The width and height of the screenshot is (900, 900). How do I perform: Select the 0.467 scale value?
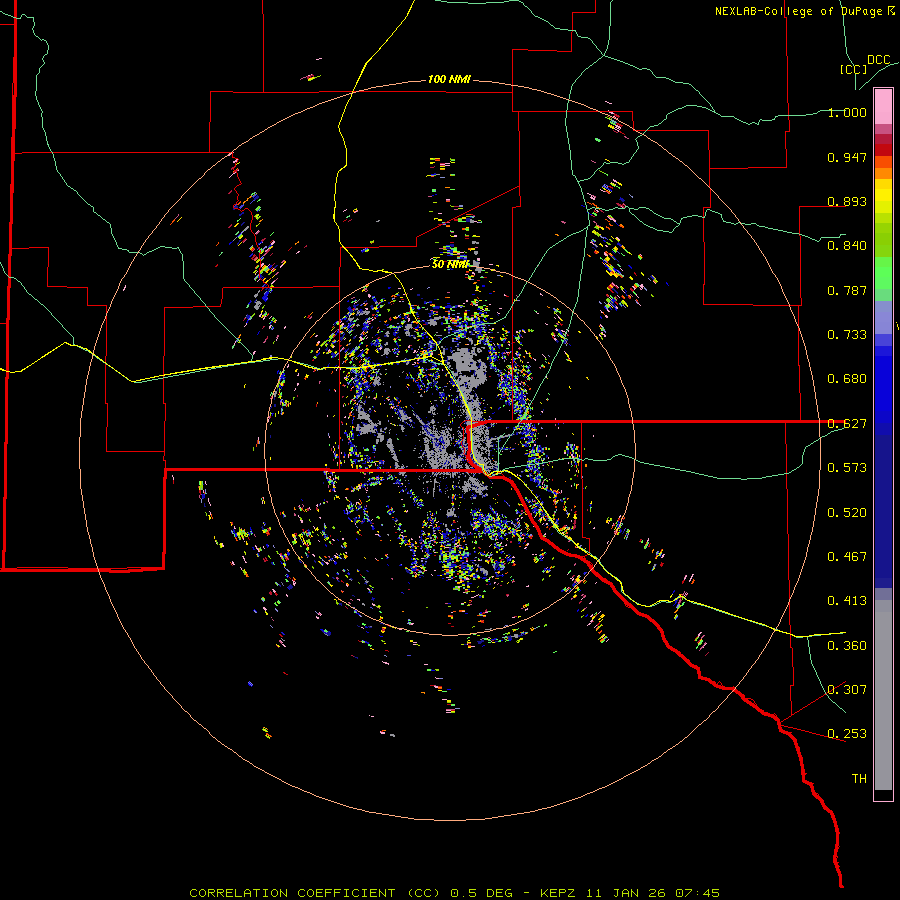(847, 557)
